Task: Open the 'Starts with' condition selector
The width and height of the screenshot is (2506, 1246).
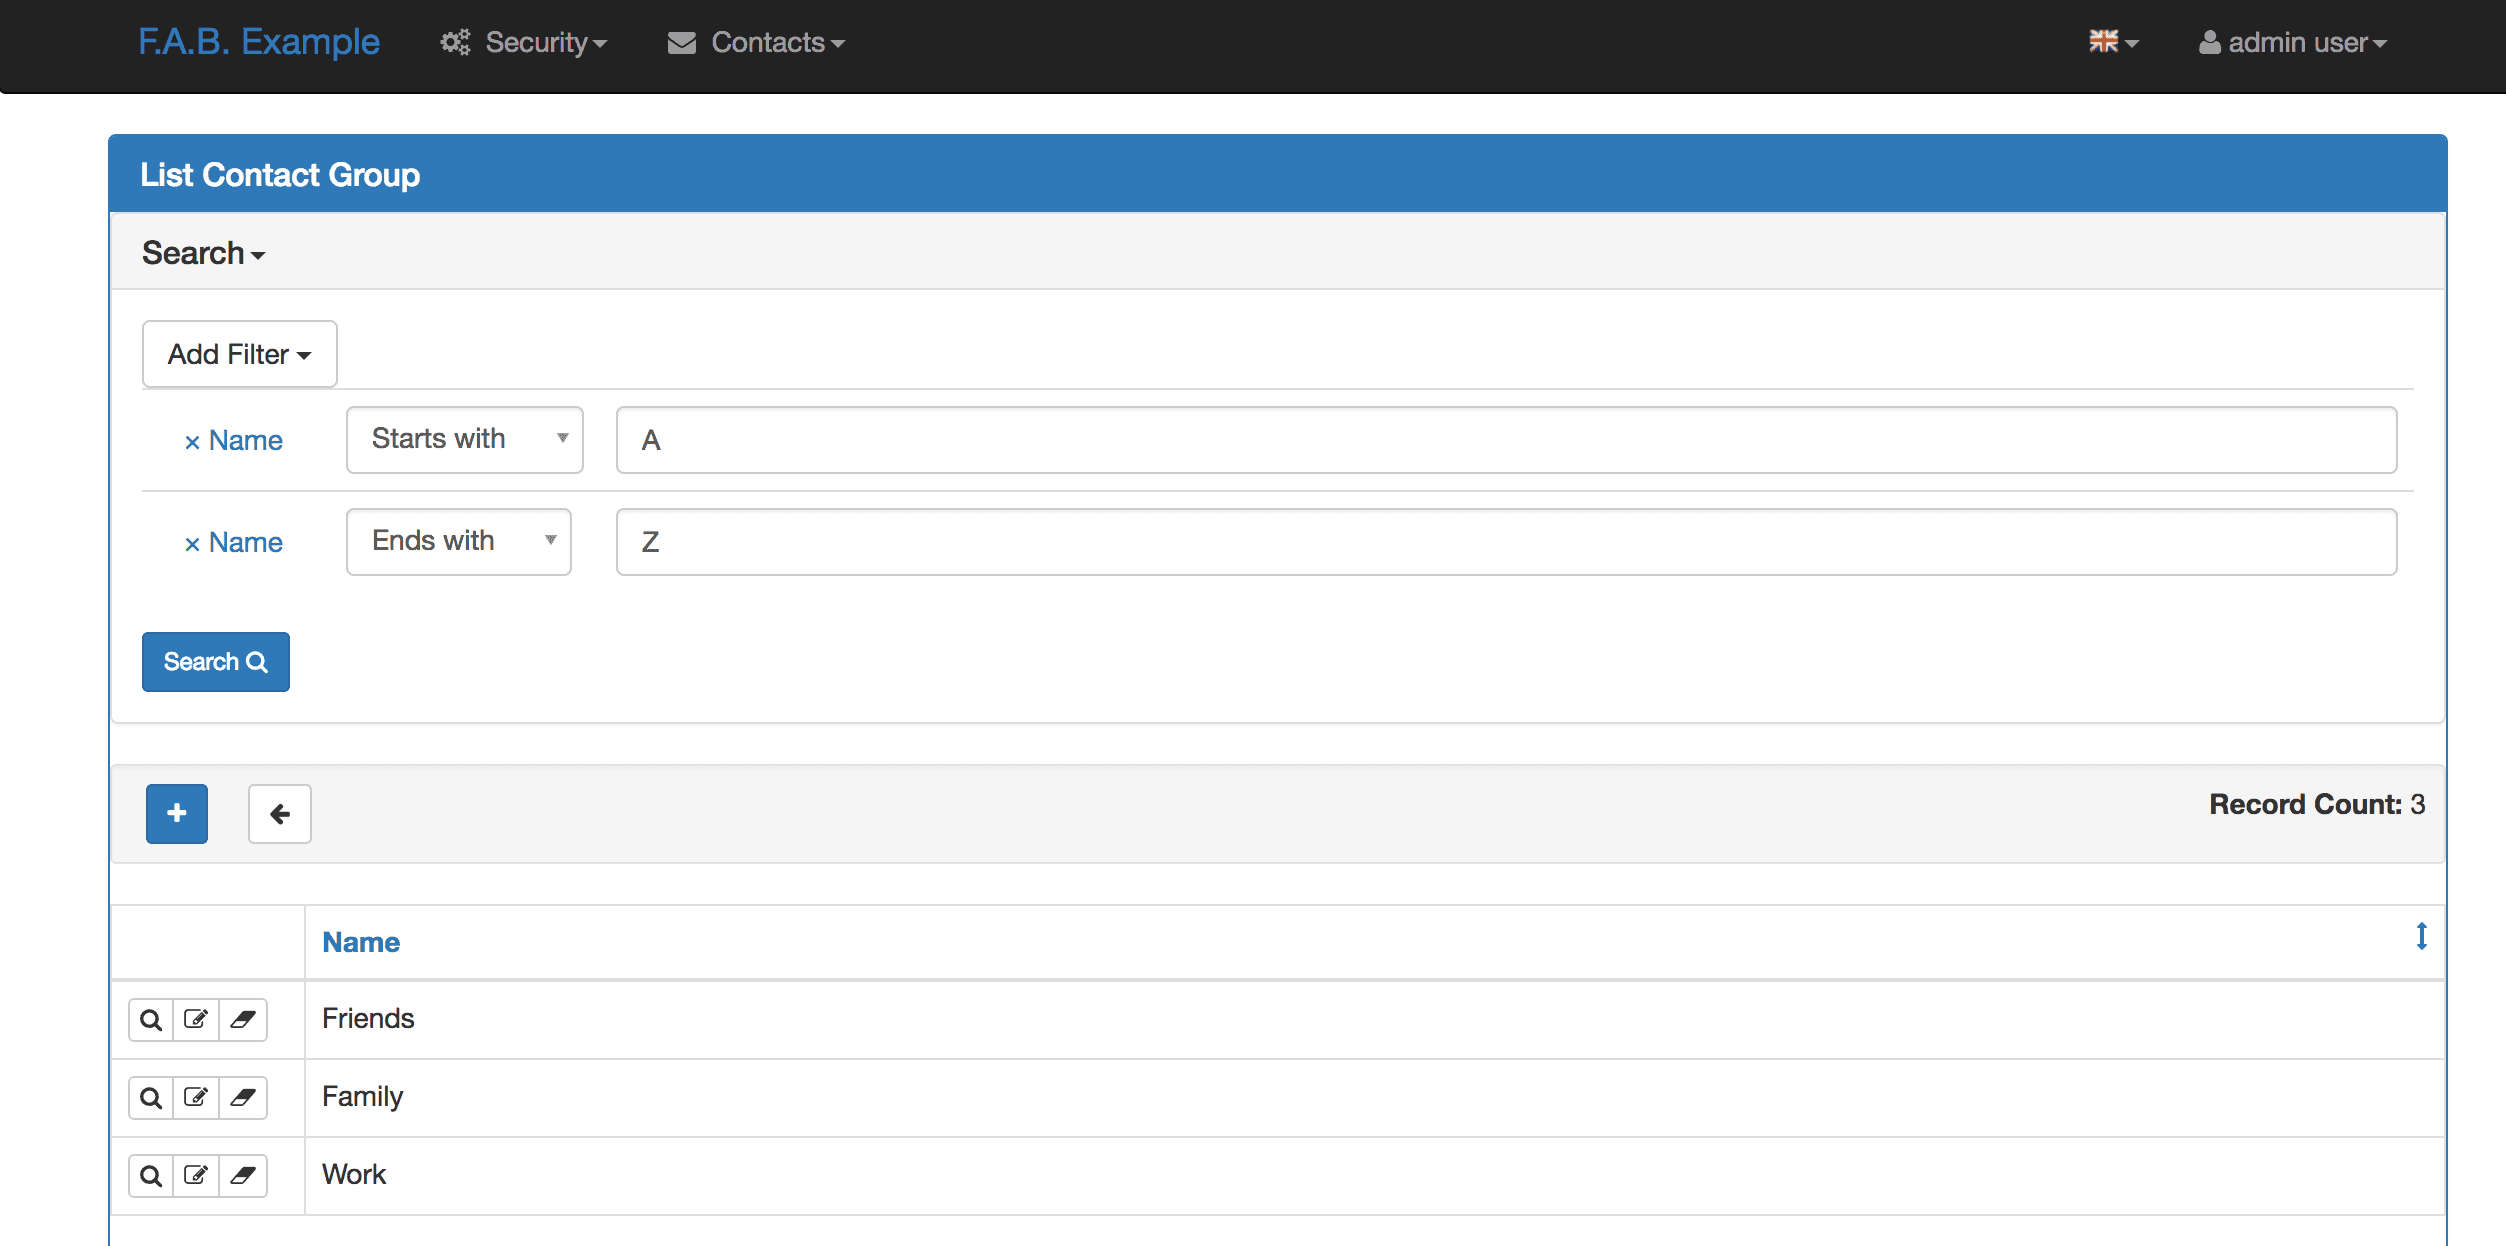Action: (x=464, y=439)
